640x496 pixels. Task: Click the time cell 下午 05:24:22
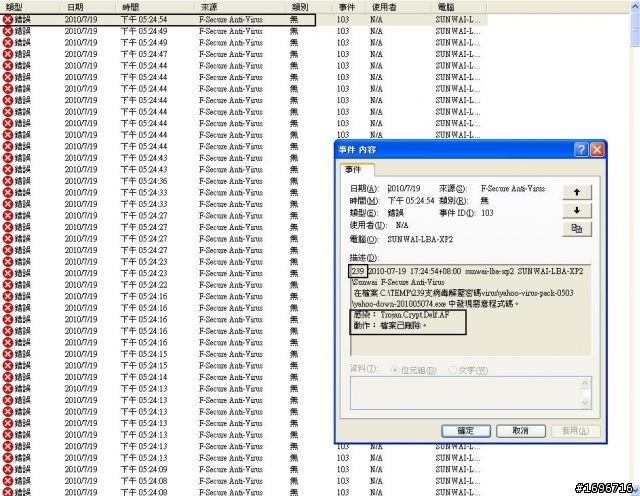coord(144,285)
